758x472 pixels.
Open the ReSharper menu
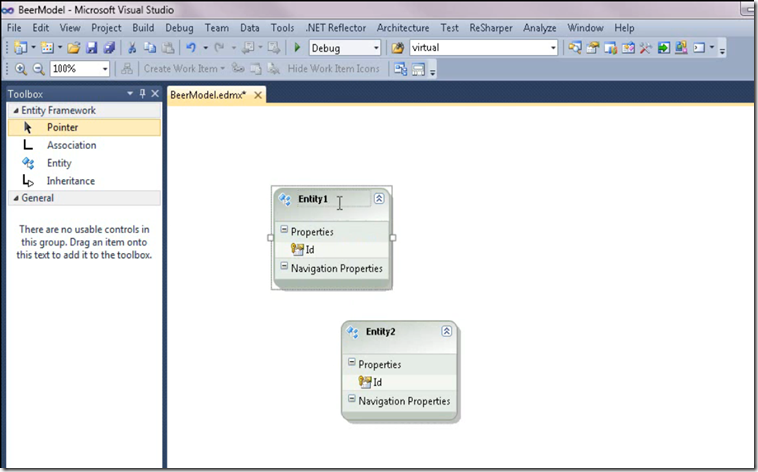pyautogui.click(x=491, y=28)
